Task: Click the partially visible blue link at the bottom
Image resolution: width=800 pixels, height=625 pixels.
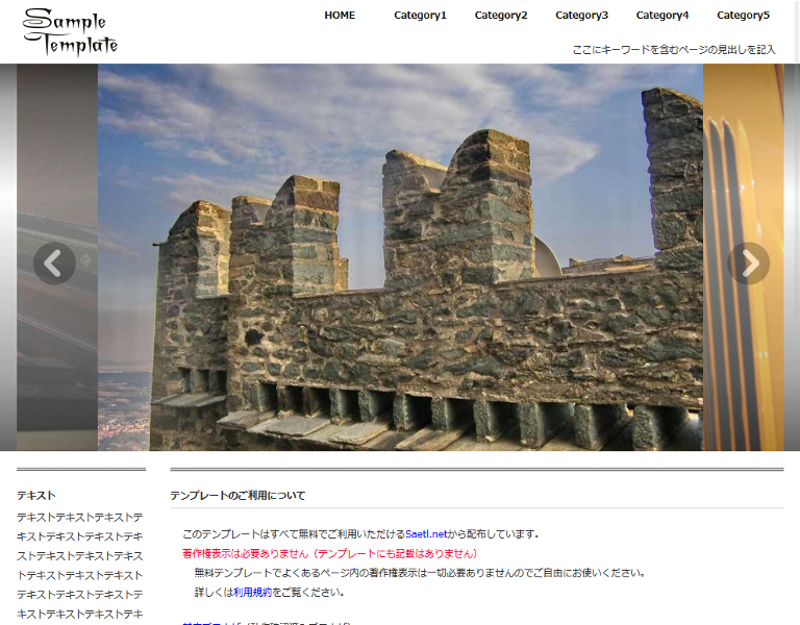Action: click(205, 623)
